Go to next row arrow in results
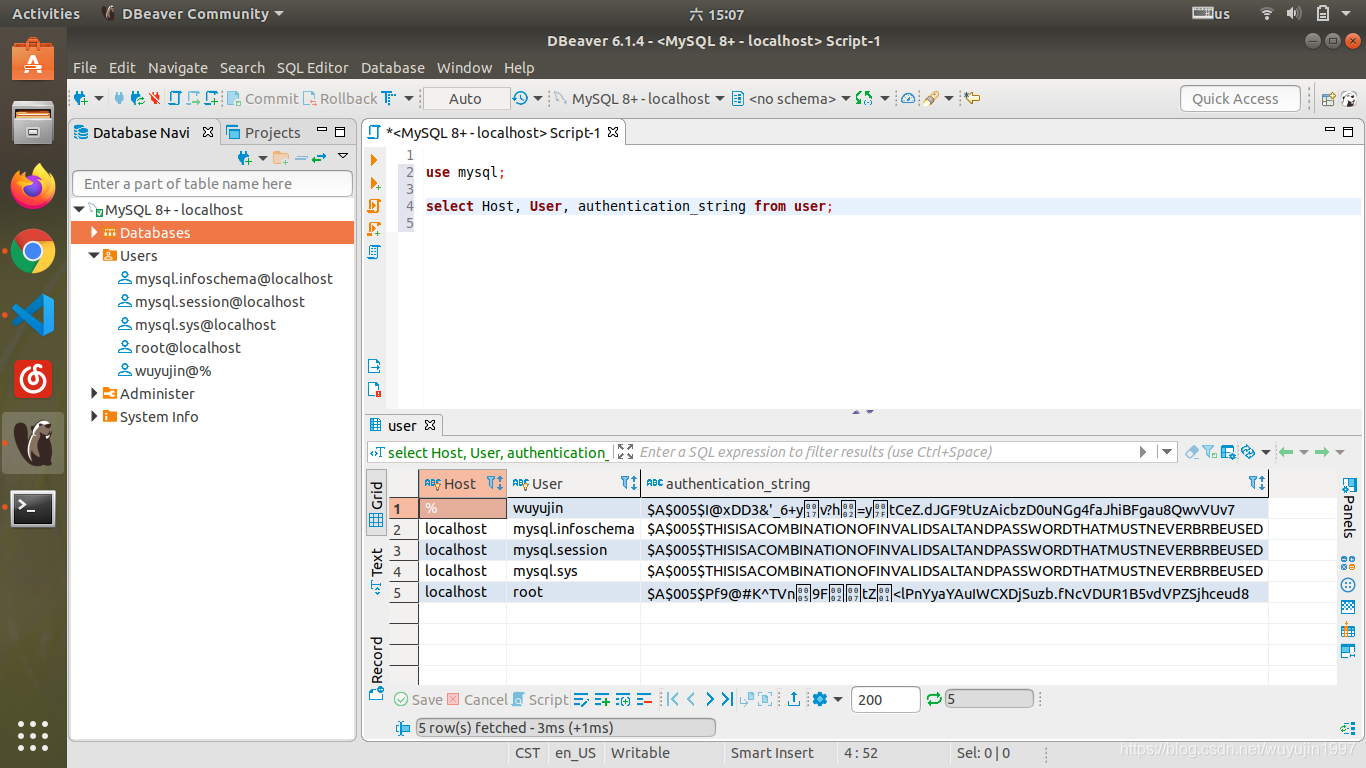Viewport: 1366px width, 768px height. 709,699
